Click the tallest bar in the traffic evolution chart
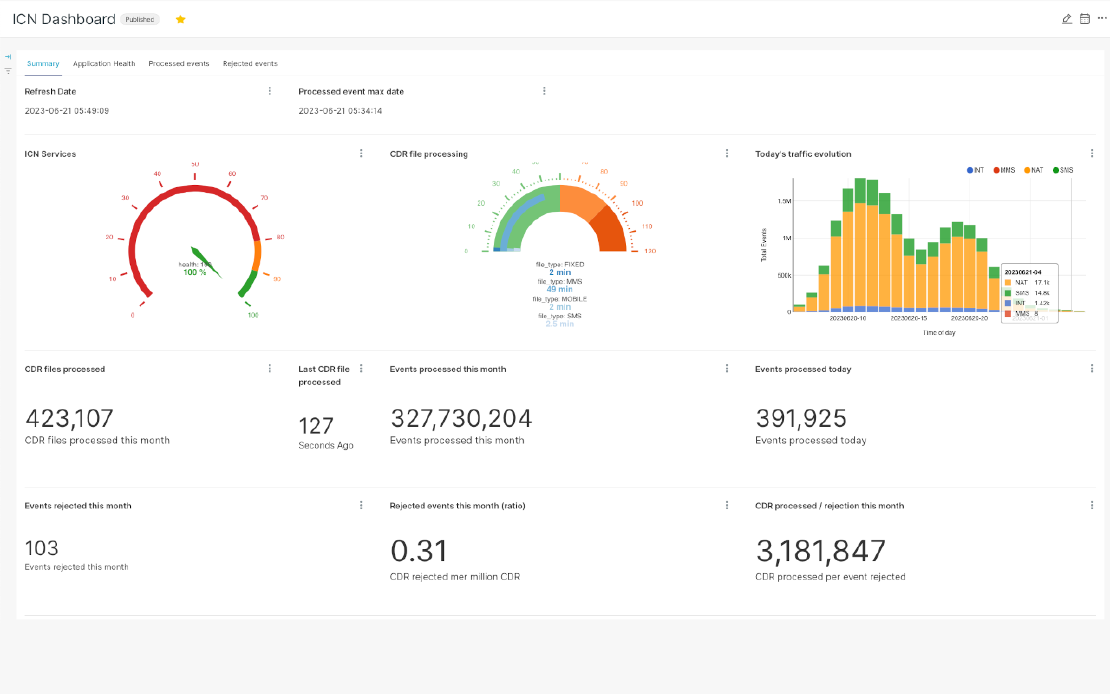Screen dimensions: 1110x694 (860, 245)
